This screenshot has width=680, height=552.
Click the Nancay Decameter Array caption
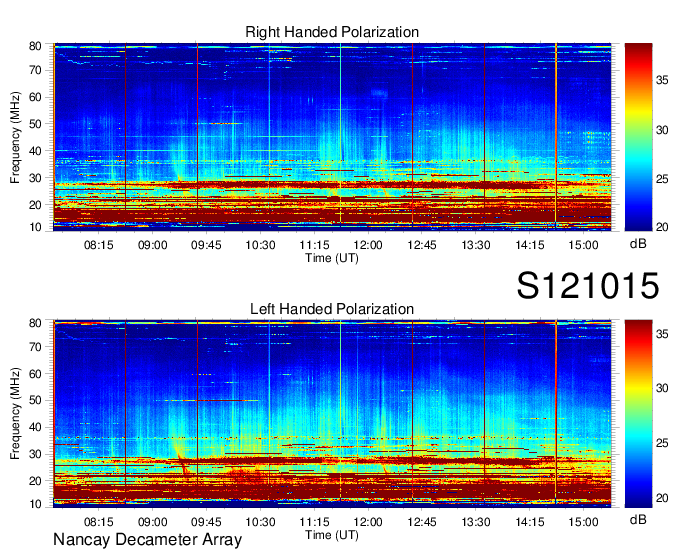[147, 540]
